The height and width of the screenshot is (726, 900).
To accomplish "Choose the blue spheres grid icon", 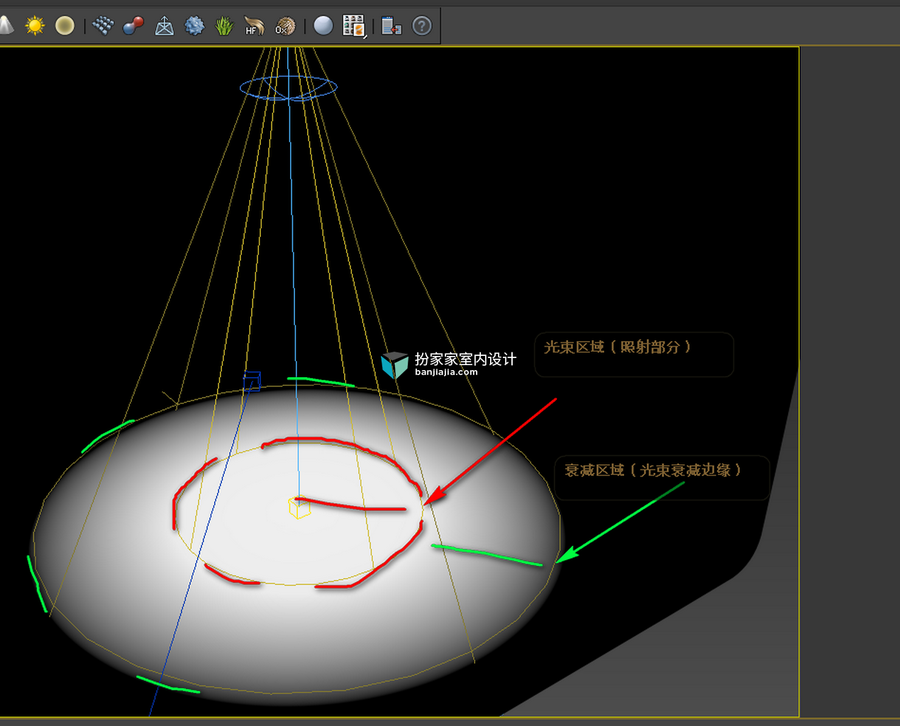I will pyautogui.click(x=103, y=26).
